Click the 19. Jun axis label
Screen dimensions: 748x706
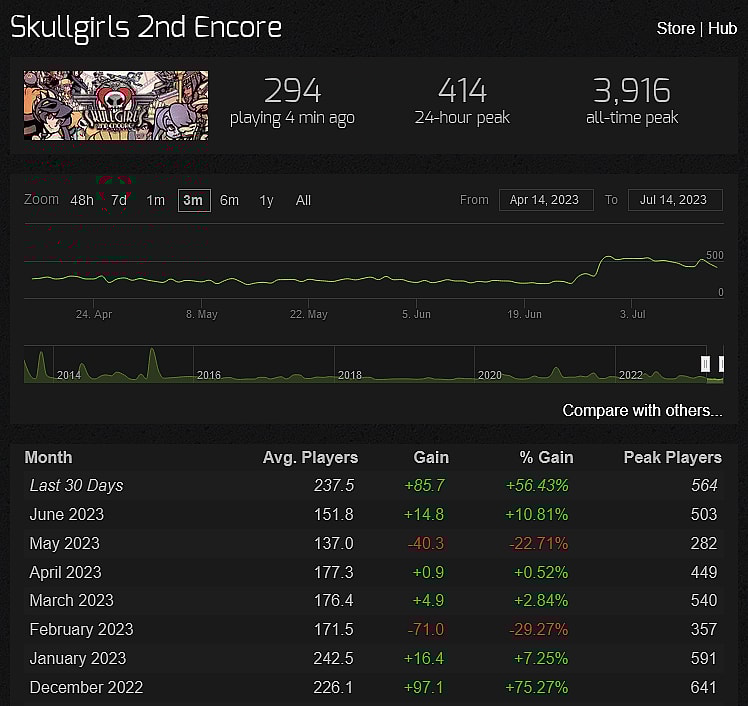(524, 314)
